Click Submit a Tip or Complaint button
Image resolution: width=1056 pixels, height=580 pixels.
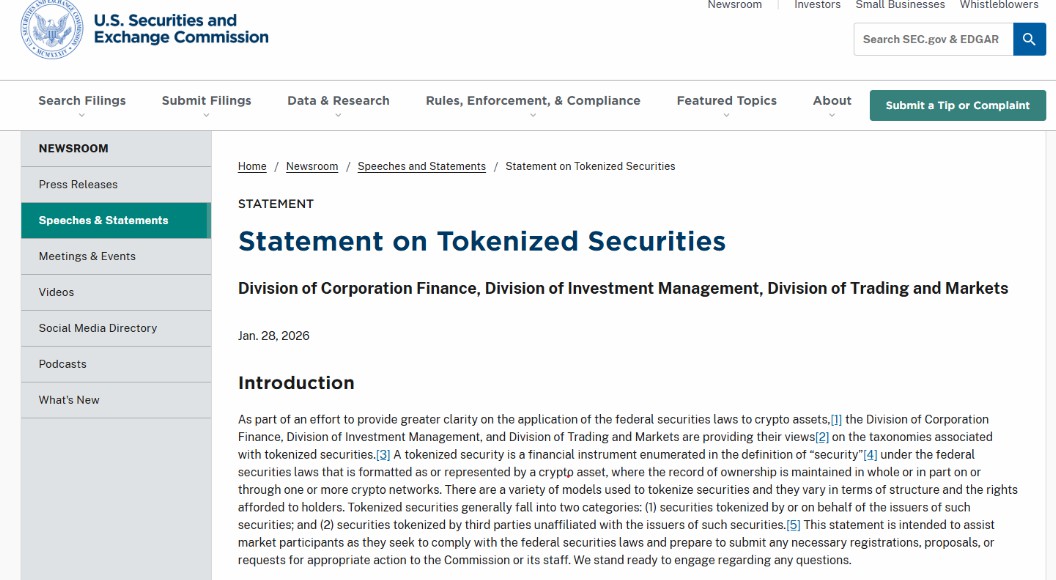click(x=958, y=105)
